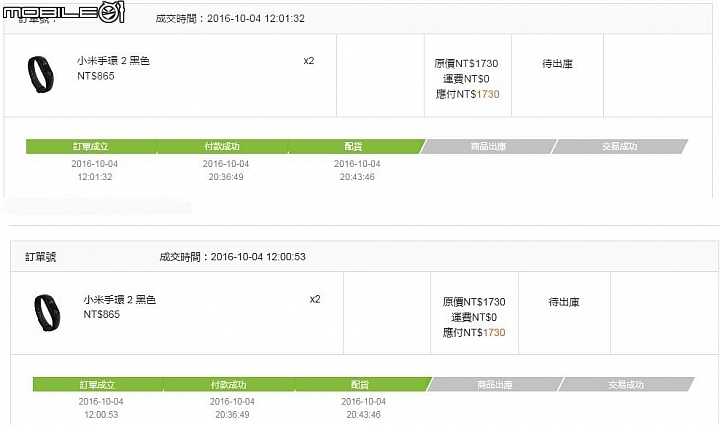Screen dimensions: 720x425
Task: Select 付款成功 step in second order progress
Action: tap(229, 384)
